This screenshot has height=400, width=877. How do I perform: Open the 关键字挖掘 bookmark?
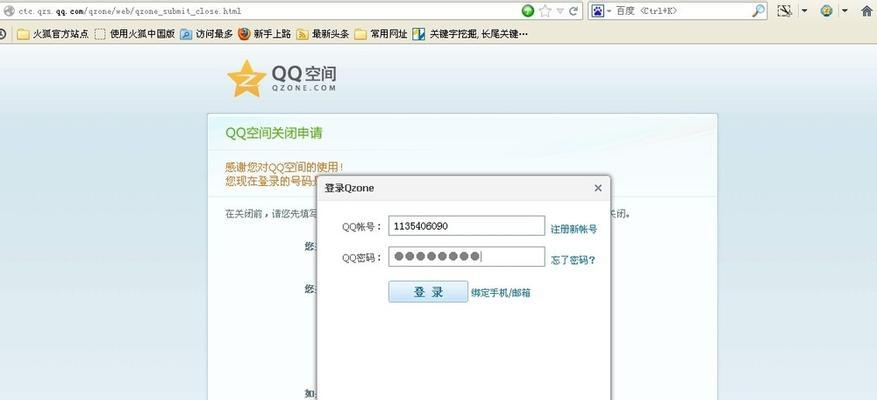(470, 34)
